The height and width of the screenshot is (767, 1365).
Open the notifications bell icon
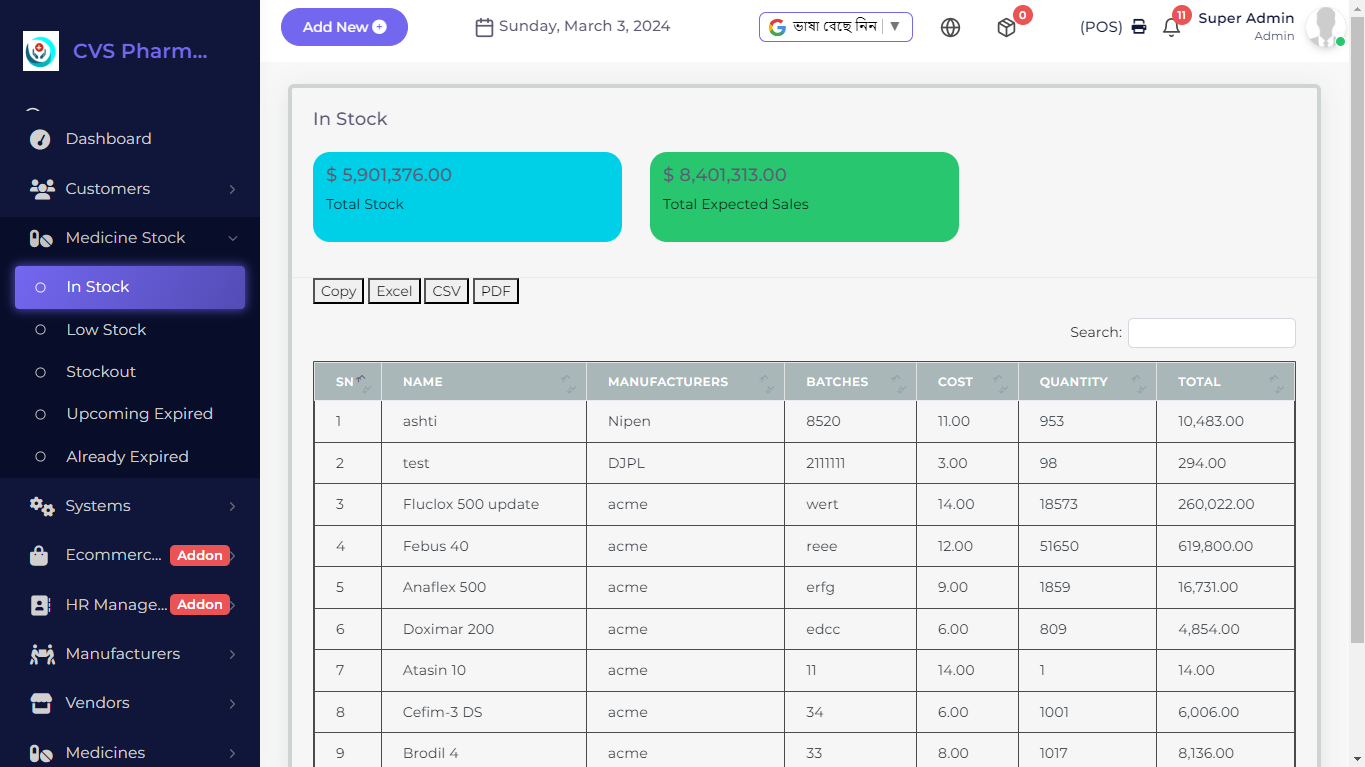[1171, 28]
